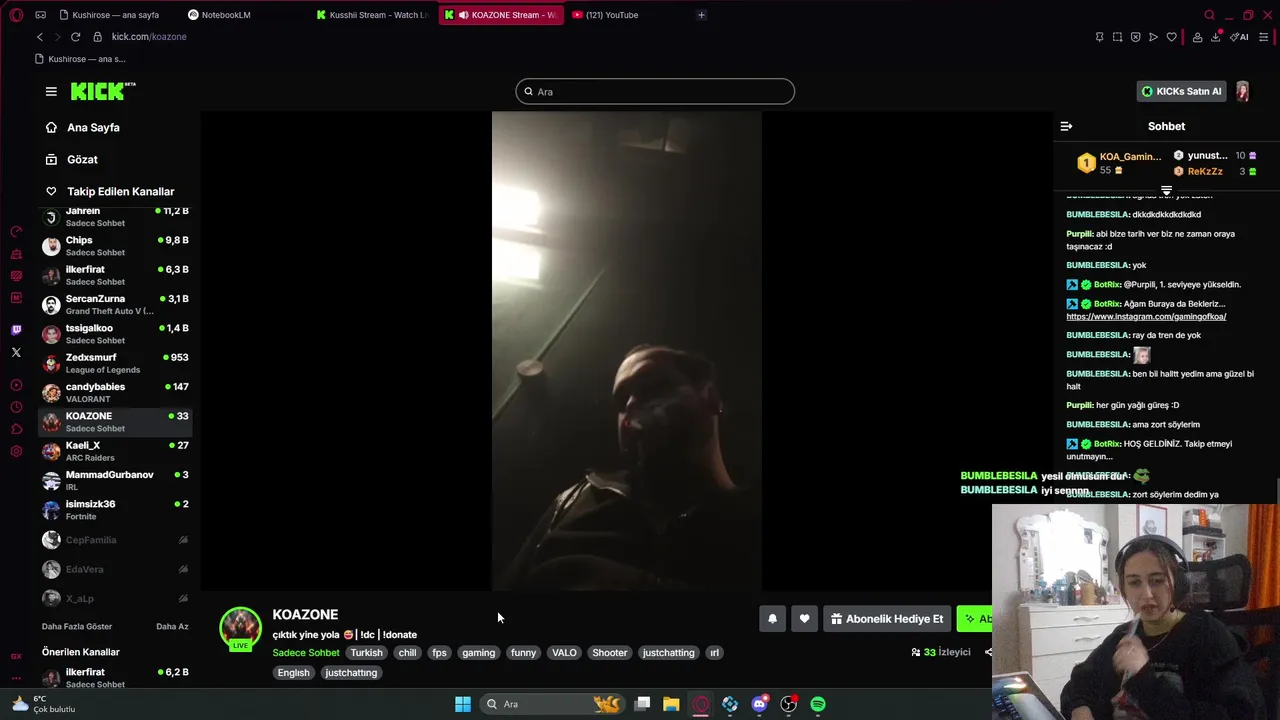Open candybabies channel
The image size is (1280, 720).
click(115, 393)
